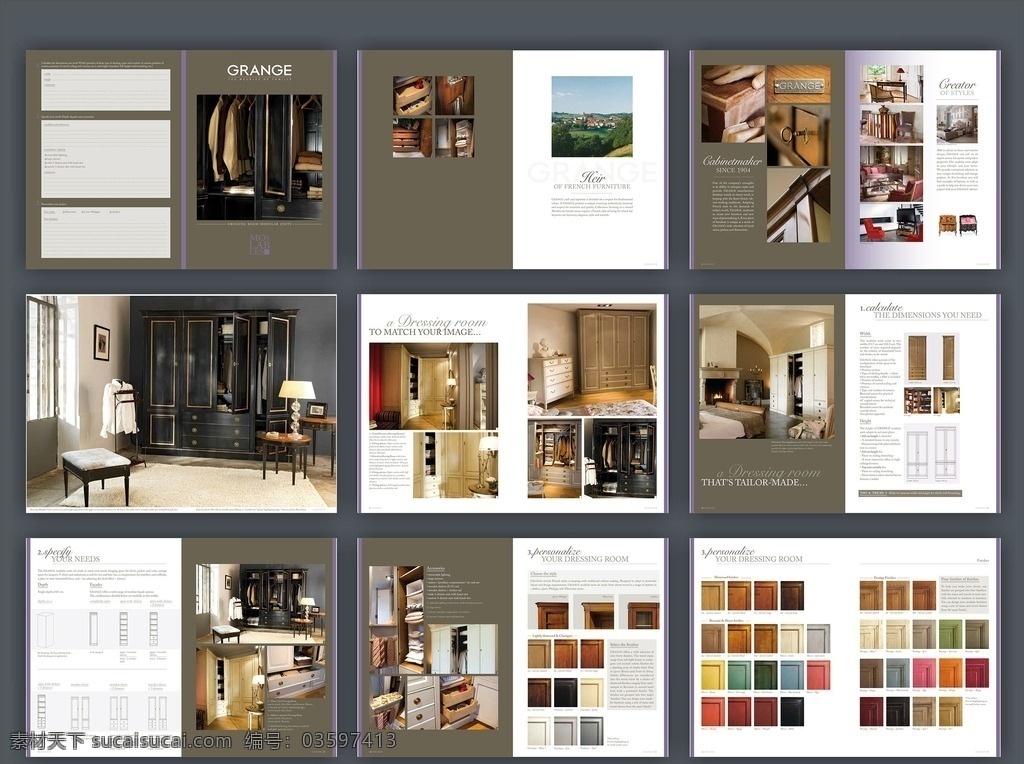The image size is (1024, 764).
Task: Select the "Cabinetmaker since 1904" heading
Action: (732, 164)
